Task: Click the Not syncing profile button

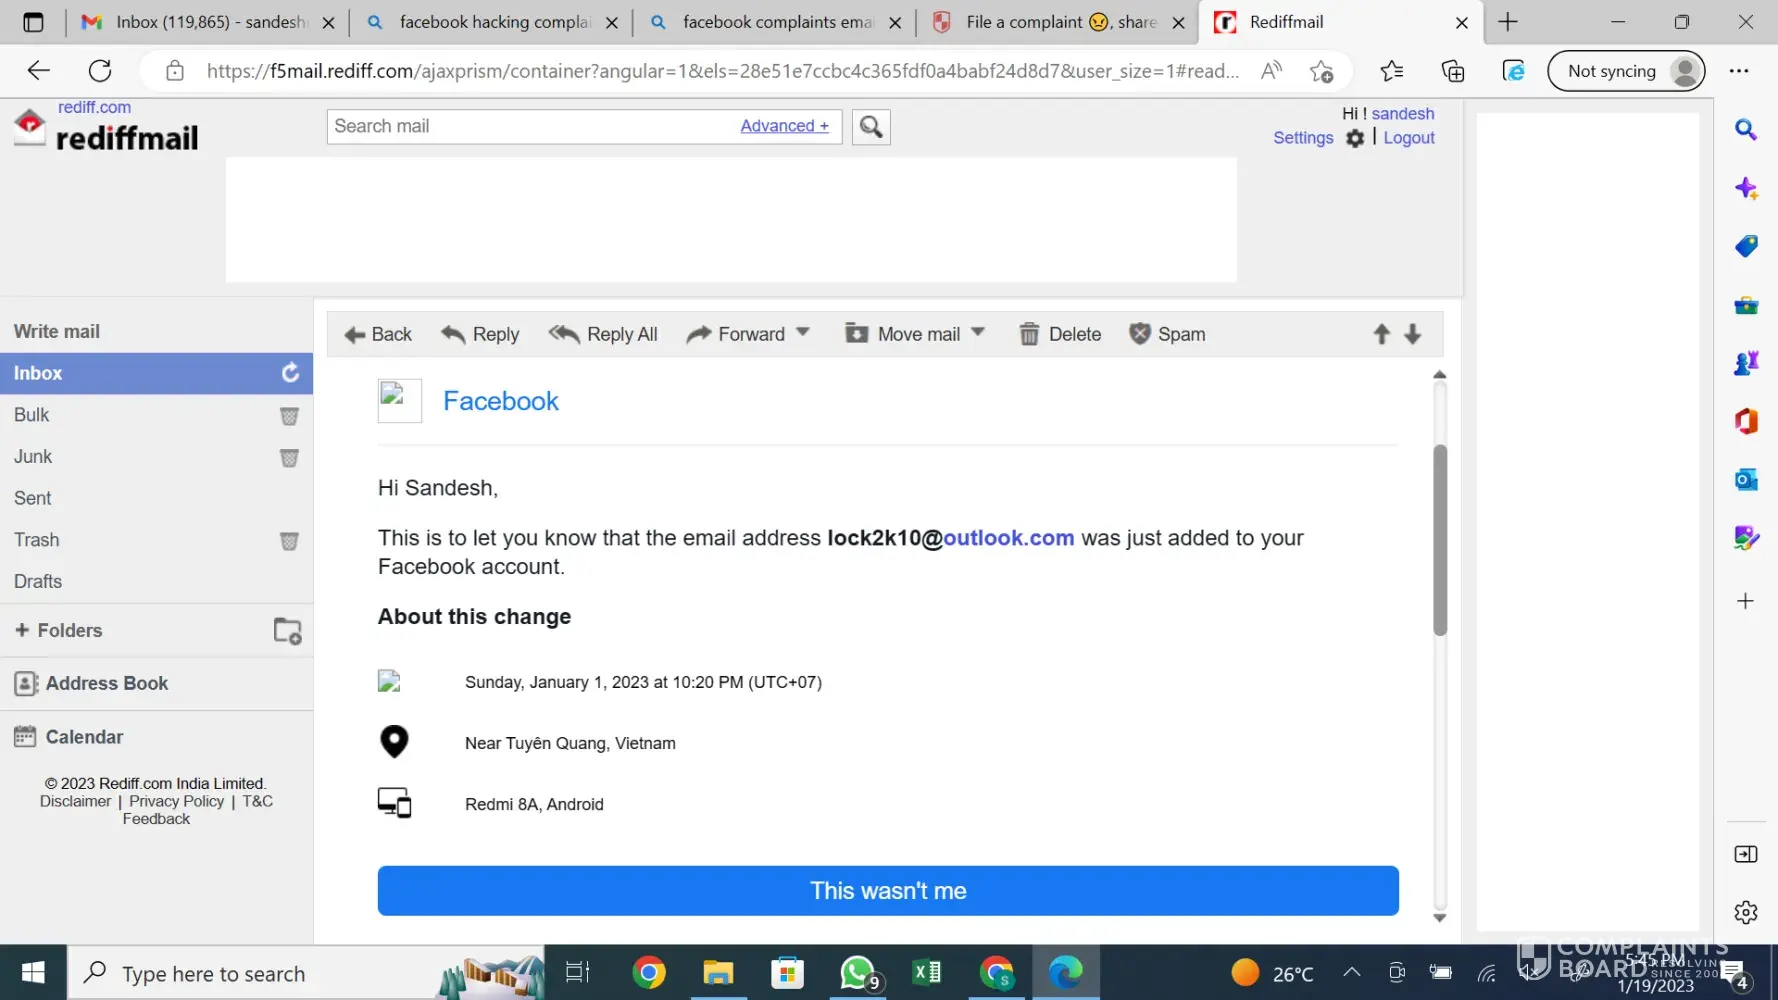Action: [x=1626, y=71]
